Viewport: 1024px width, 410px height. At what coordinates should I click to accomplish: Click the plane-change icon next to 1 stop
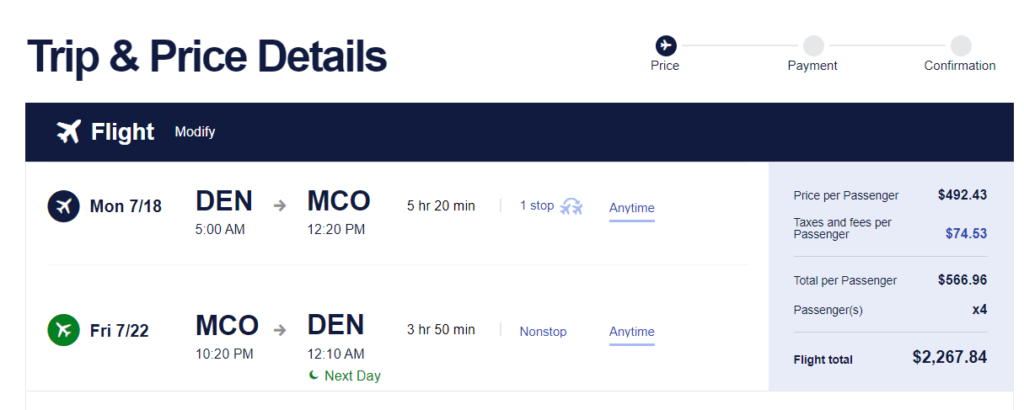pos(571,206)
